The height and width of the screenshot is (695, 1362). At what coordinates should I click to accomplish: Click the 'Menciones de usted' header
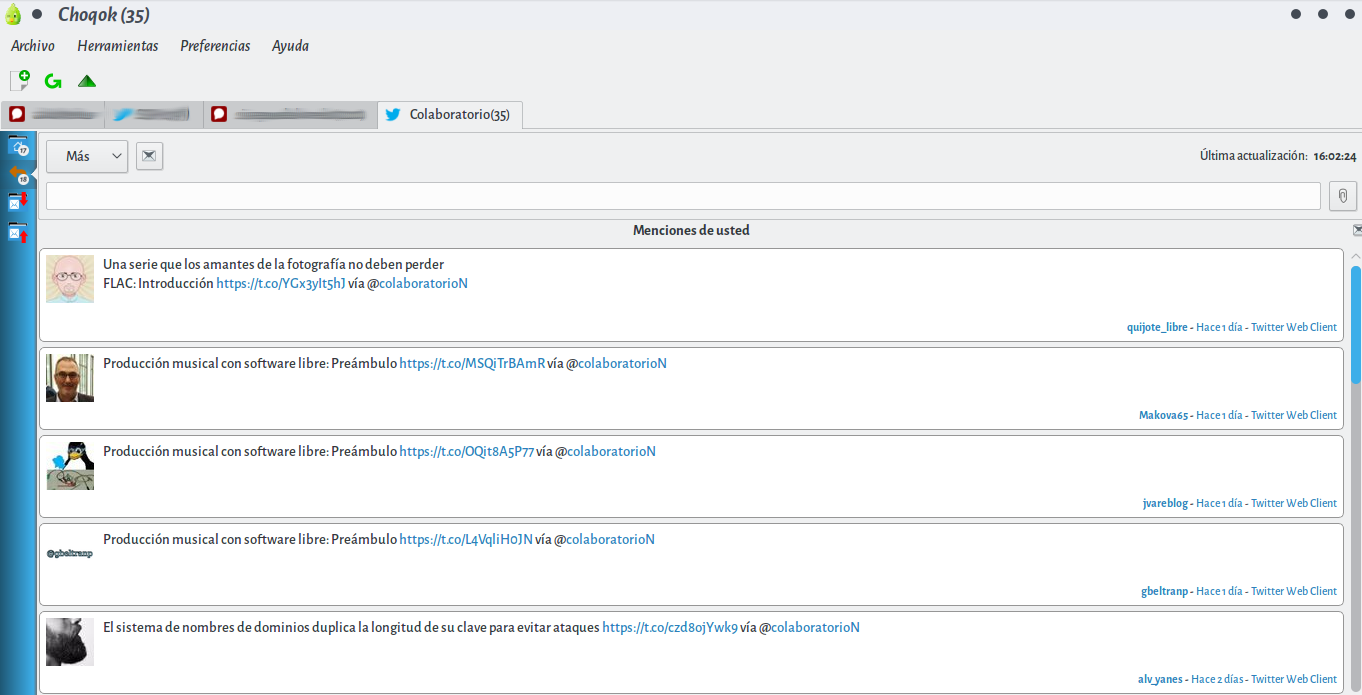691,230
